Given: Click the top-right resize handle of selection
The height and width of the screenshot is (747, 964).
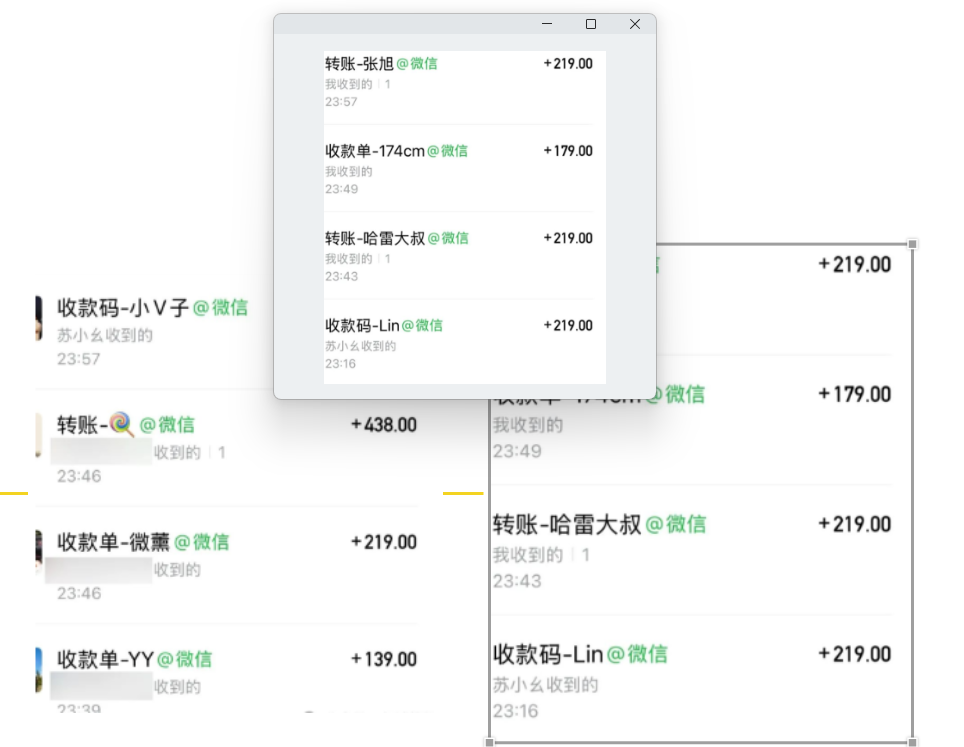Looking at the screenshot, I should pos(912,243).
